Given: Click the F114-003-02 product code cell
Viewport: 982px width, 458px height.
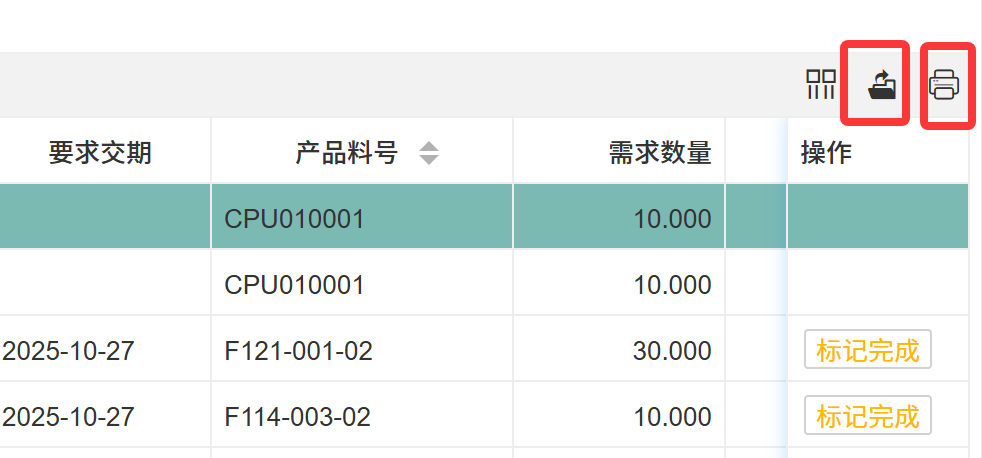Looking at the screenshot, I should tap(298, 416).
